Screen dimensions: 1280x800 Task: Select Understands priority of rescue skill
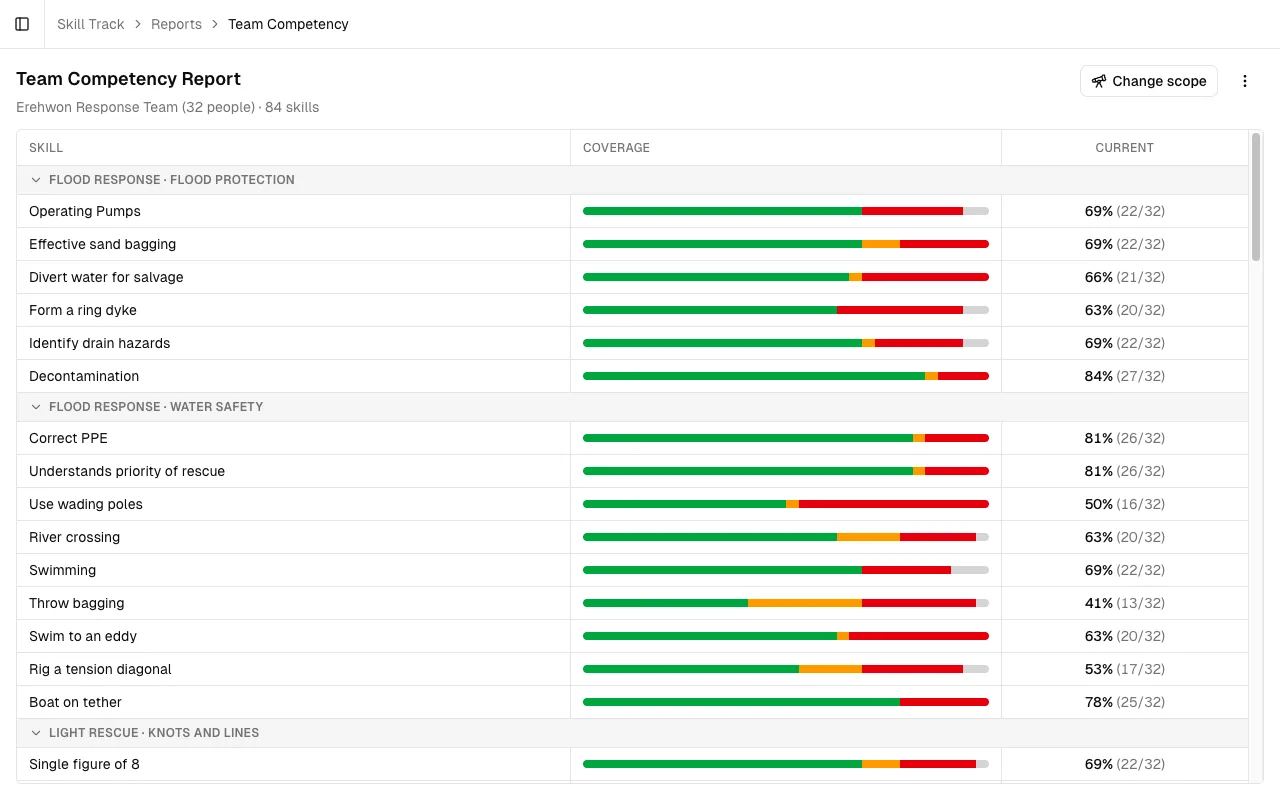pos(127,471)
